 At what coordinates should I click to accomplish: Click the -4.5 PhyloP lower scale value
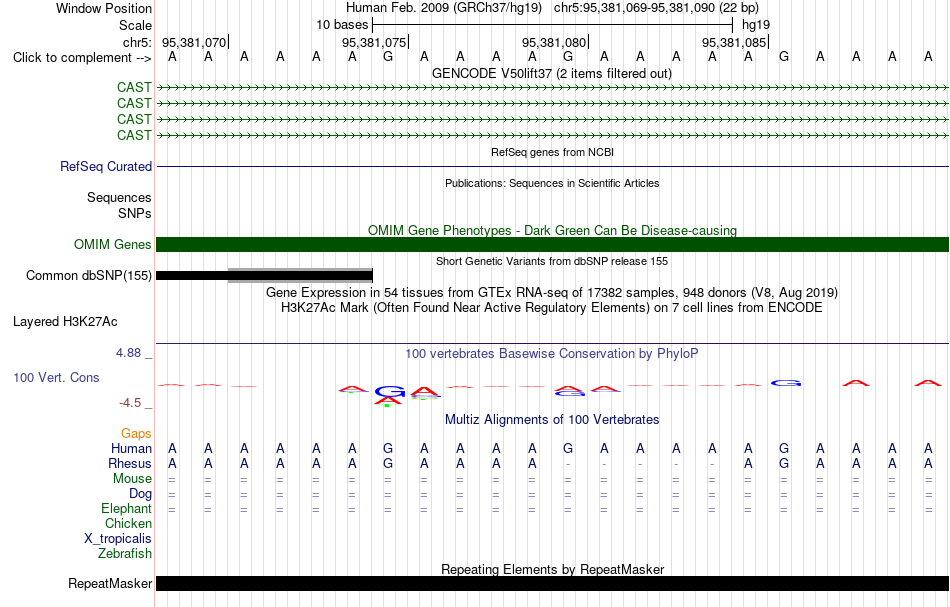point(130,403)
